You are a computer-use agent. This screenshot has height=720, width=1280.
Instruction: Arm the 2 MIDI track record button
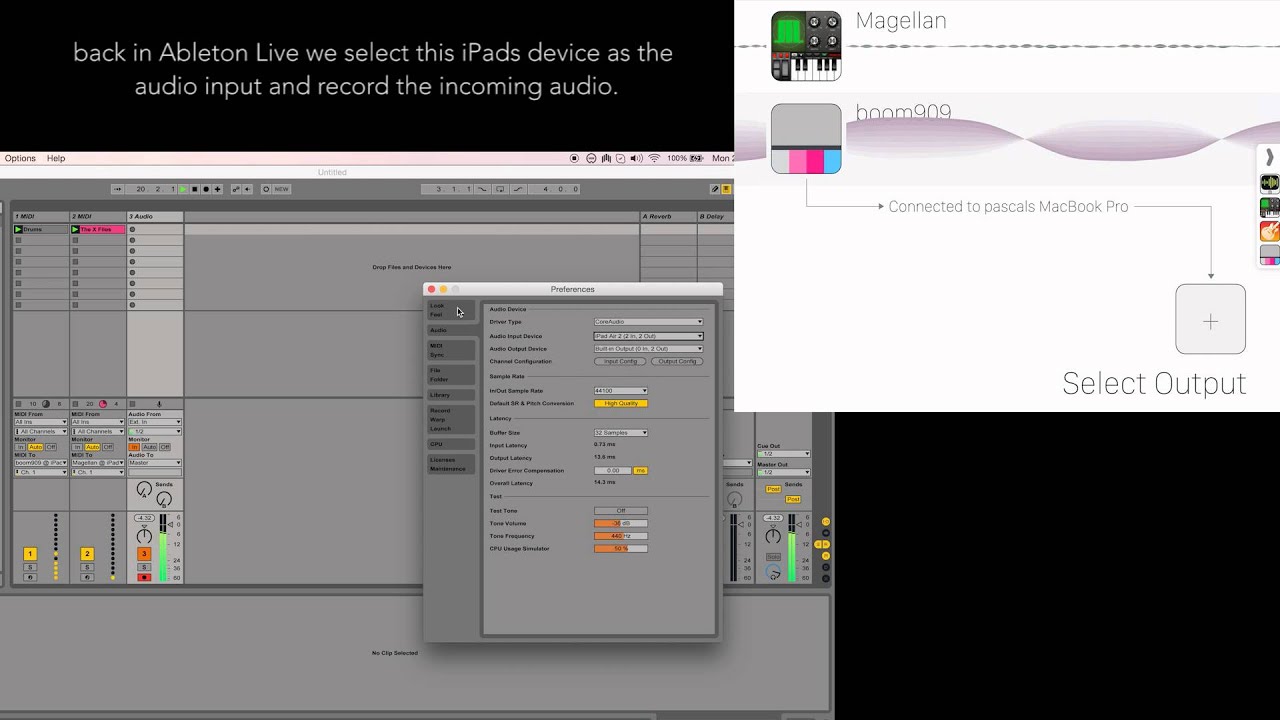pyautogui.click(x=87, y=577)
